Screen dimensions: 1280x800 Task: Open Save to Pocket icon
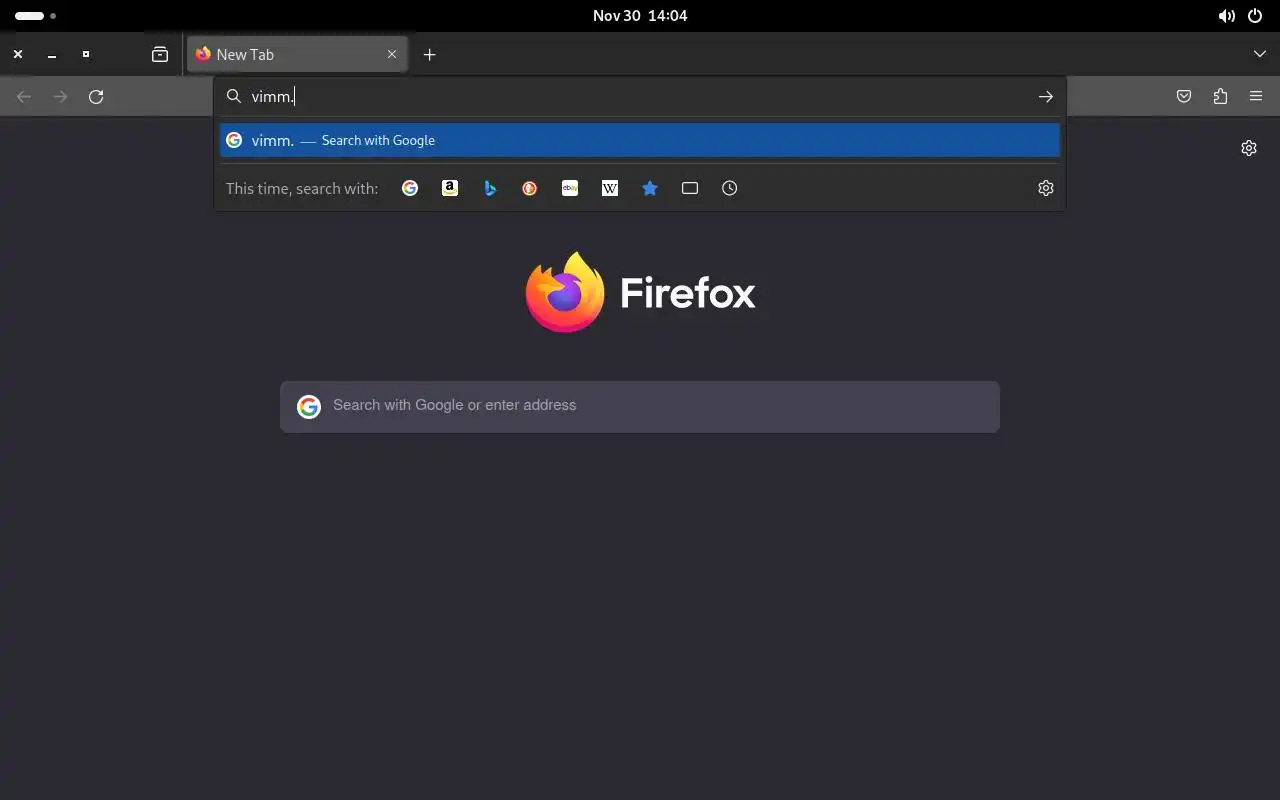click(1184, 97)
